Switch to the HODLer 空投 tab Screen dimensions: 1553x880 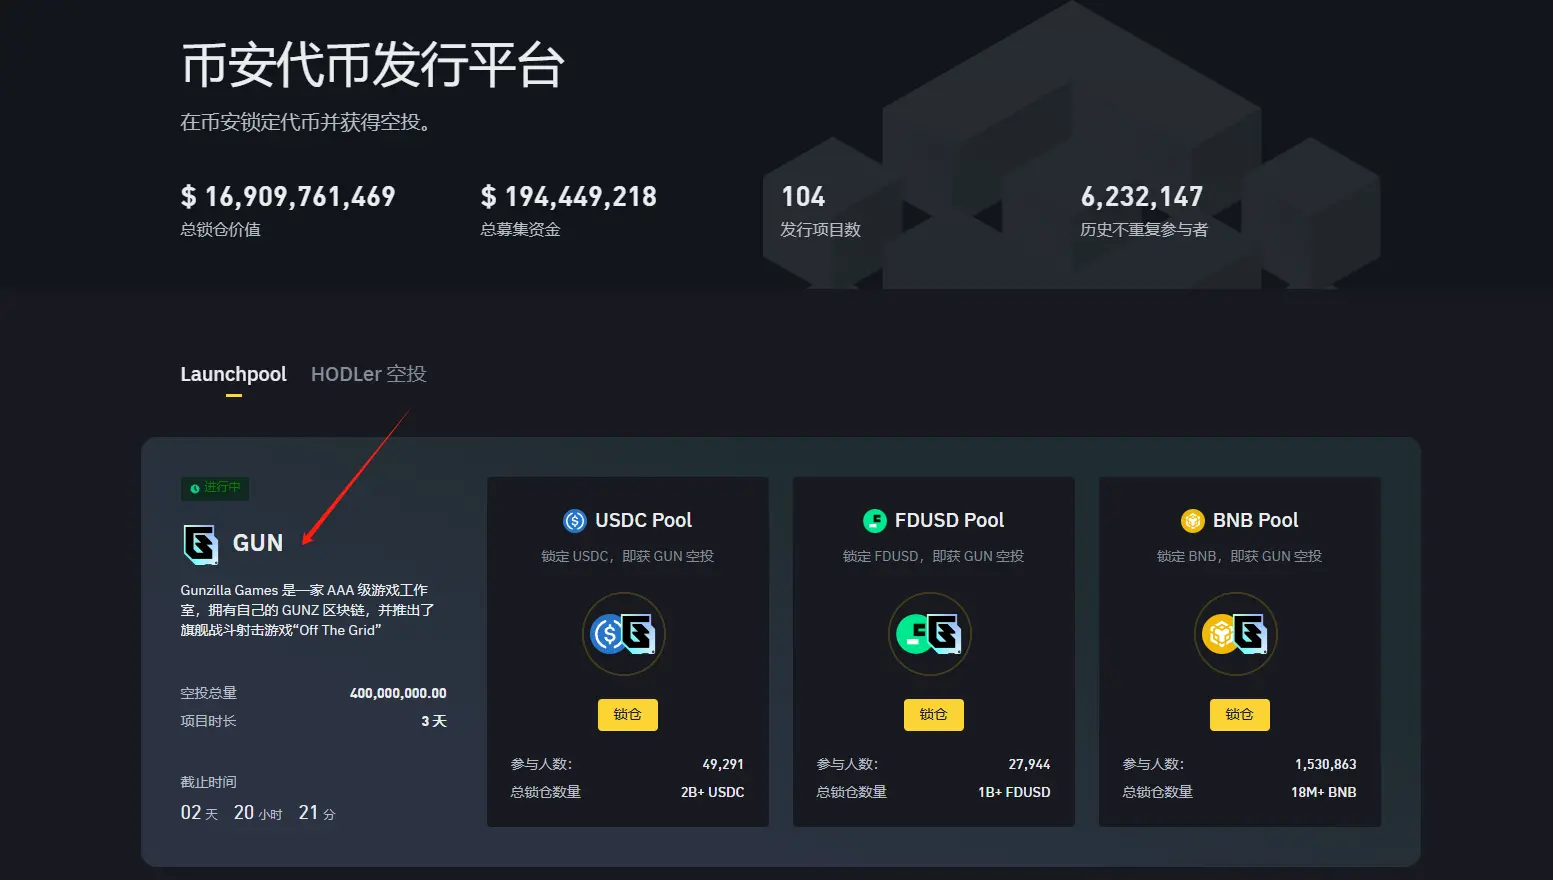pyautogui.click(x=367, y=374)
